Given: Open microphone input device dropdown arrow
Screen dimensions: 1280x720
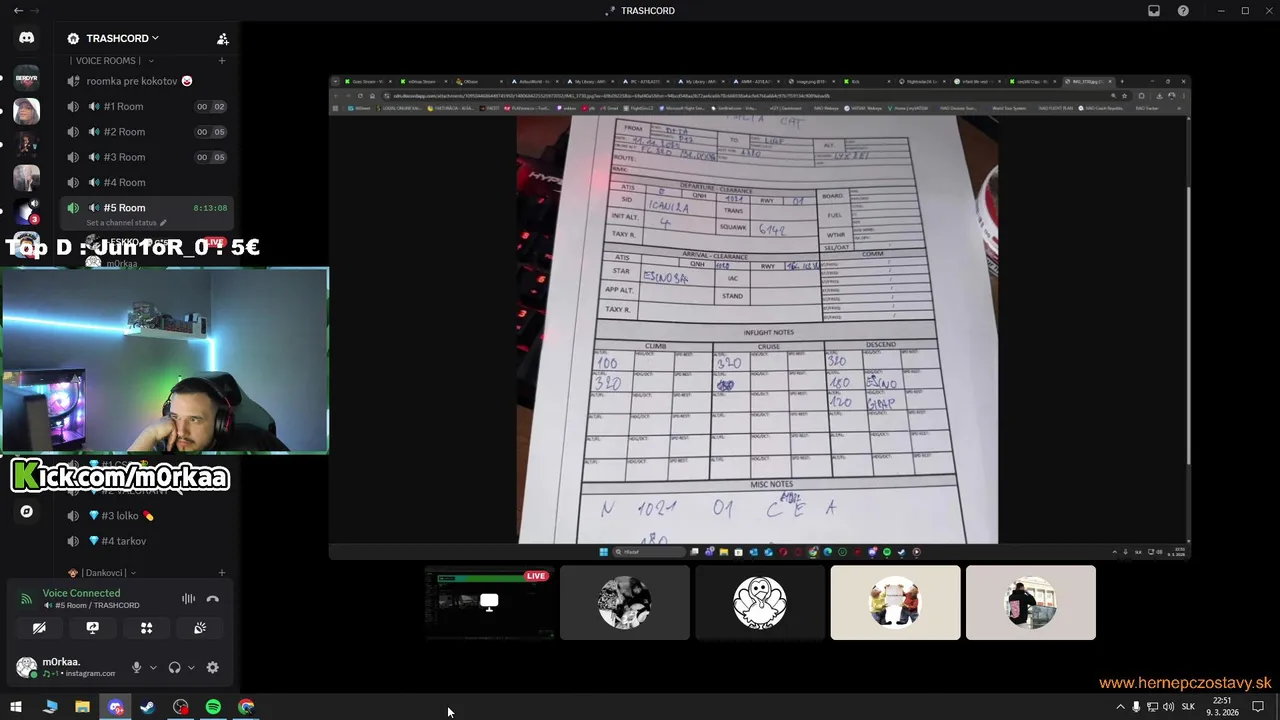Looking at the screenshot, I should click(x=153, y=667).
